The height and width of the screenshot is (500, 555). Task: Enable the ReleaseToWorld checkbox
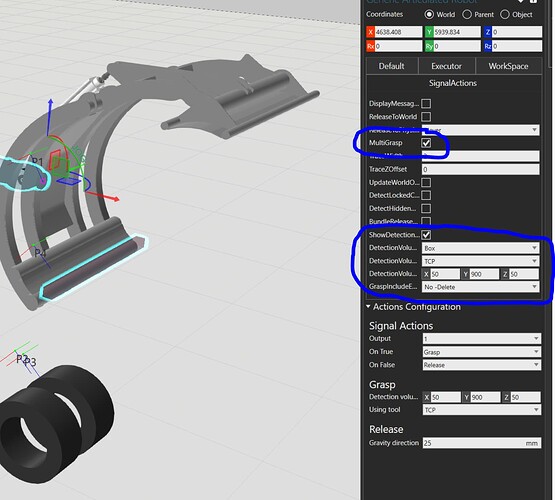pyautogui.click(x=426, y=117)
